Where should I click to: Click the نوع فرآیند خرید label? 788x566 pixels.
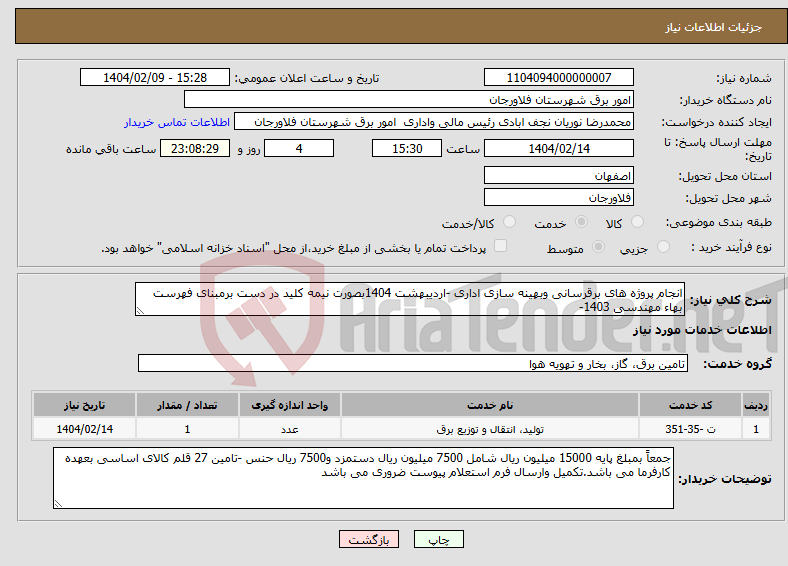click(x=731, y=247)
